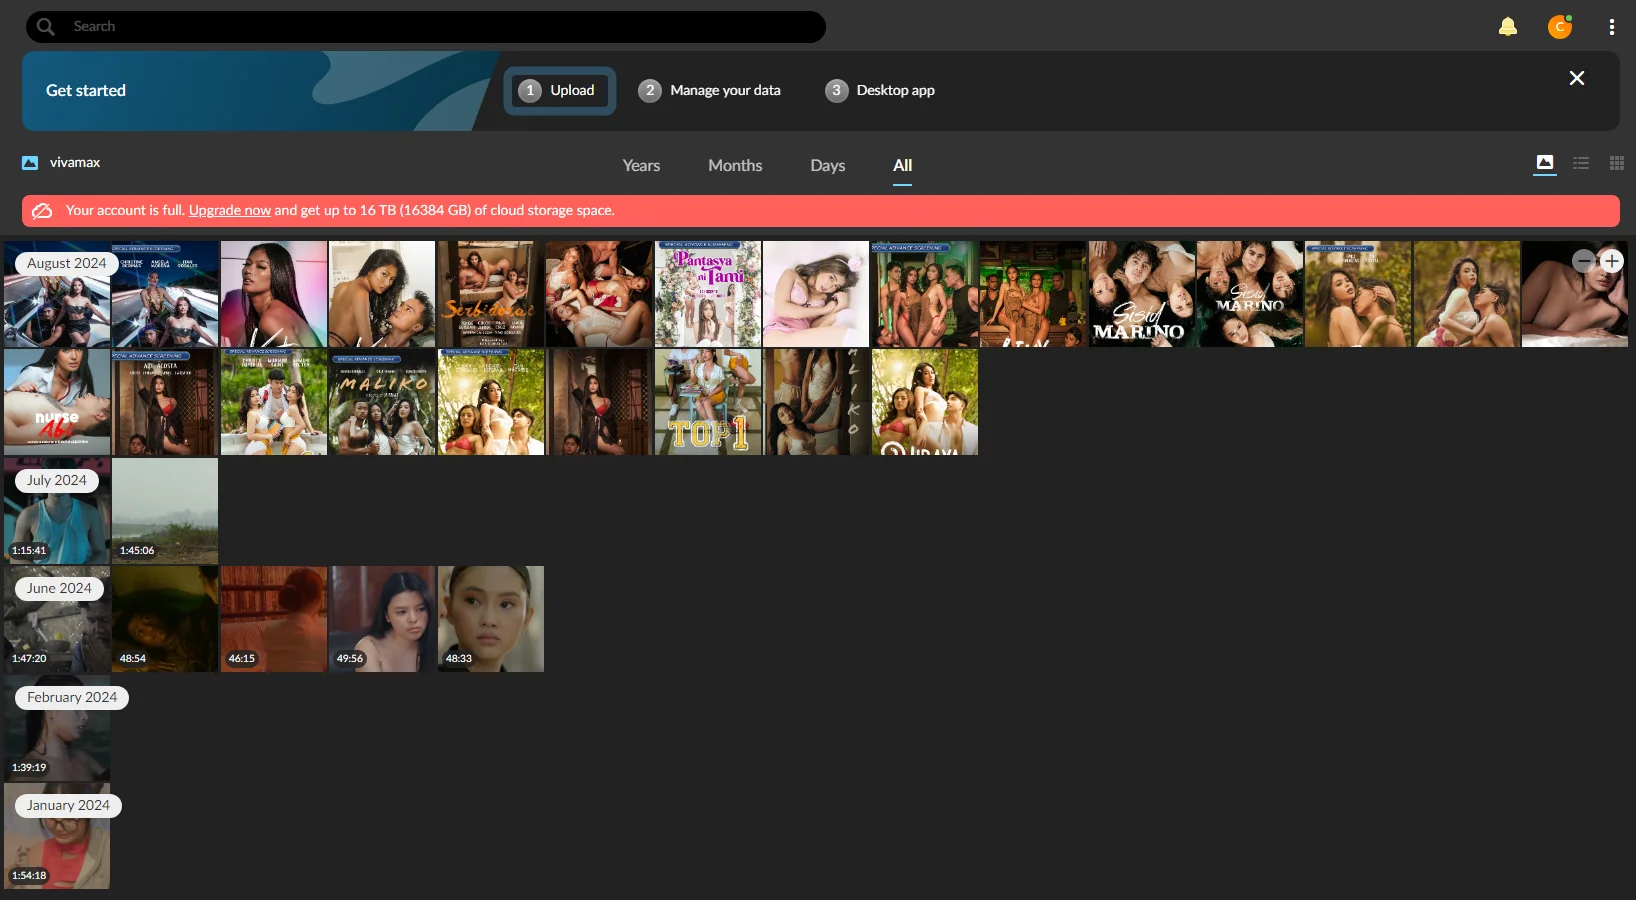Viewport: 1636px width, 900px height.
Task: Follow the Upgrade now link
Action: click(x=230, y=211)
